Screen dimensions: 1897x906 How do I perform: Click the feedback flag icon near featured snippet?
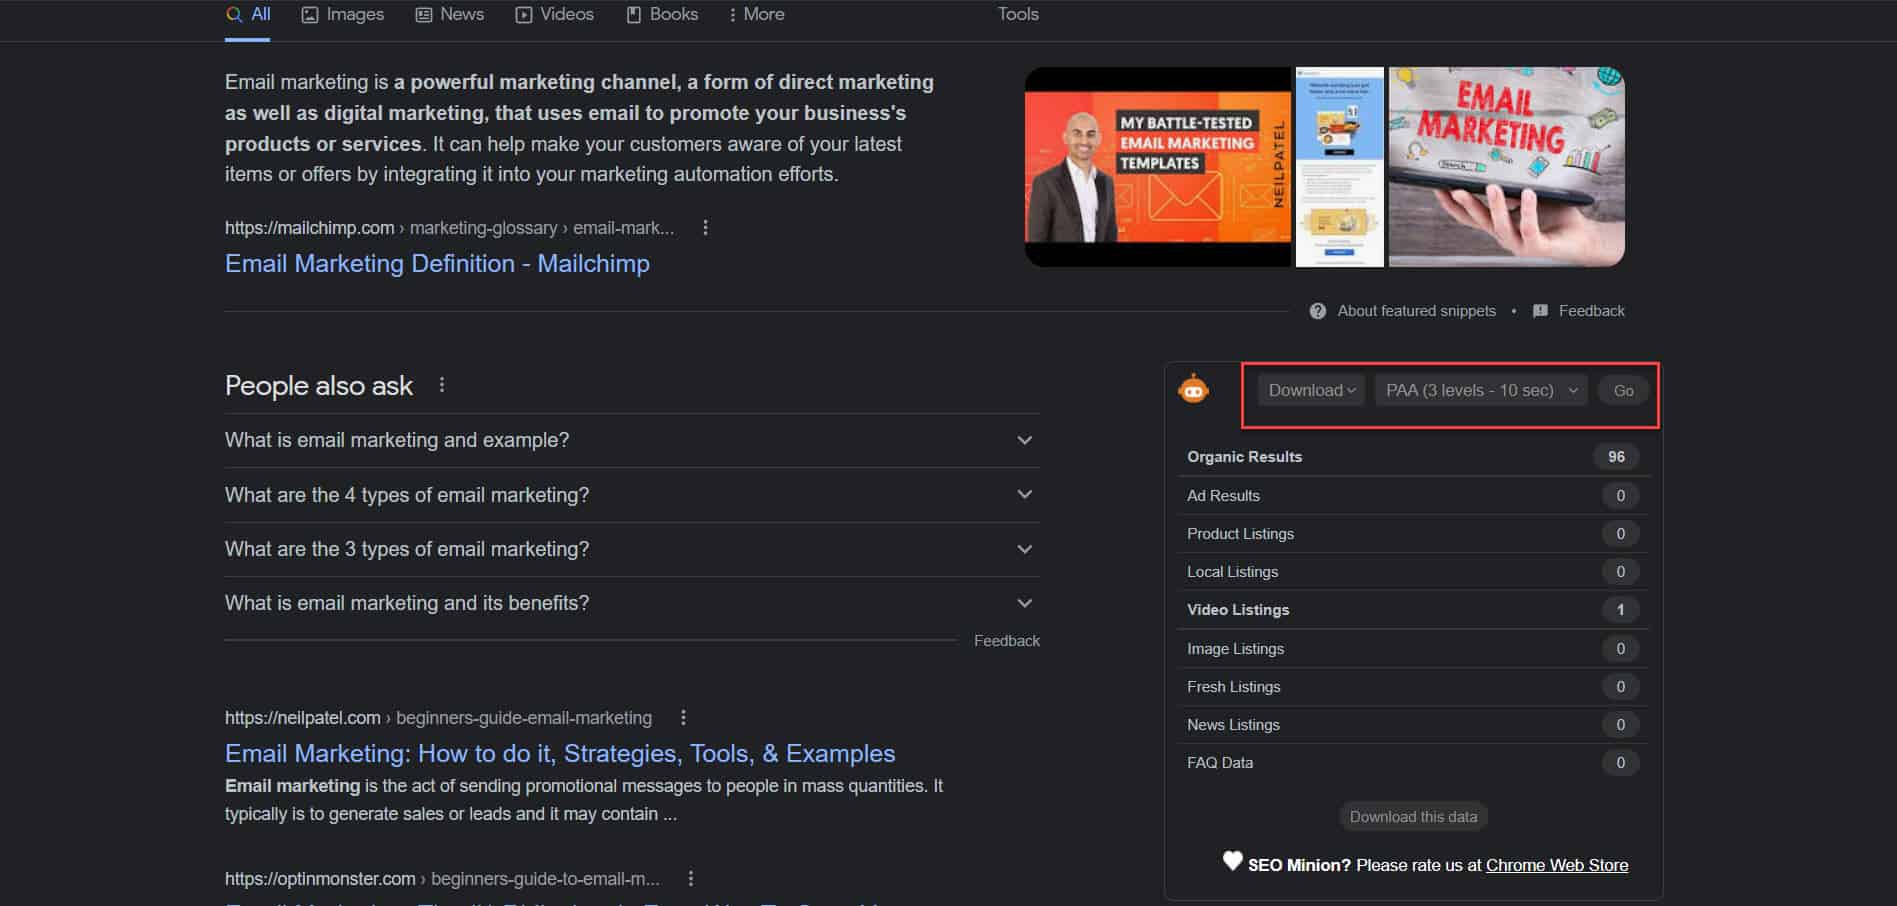click(1540, 311)
